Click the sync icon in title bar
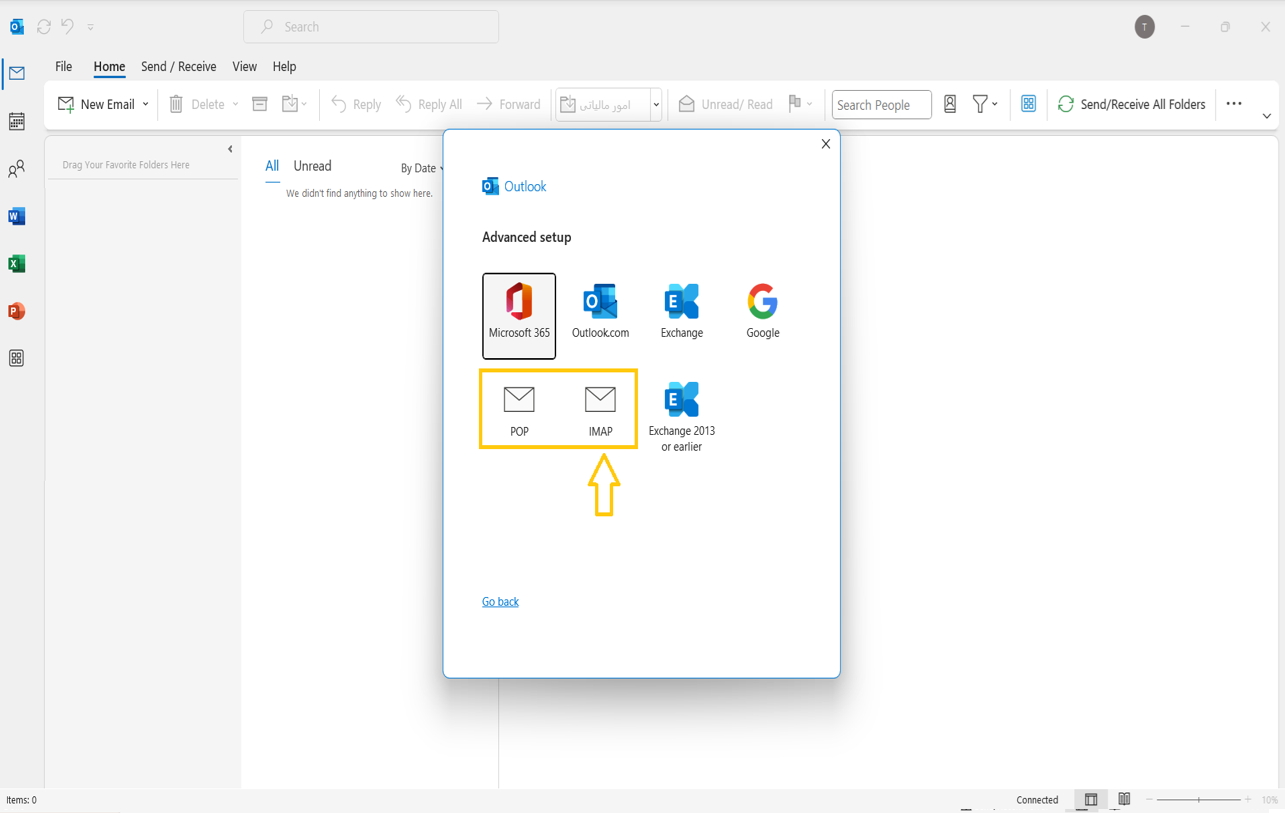Screen dimensions: 1285x813 (x=44, y=27)
